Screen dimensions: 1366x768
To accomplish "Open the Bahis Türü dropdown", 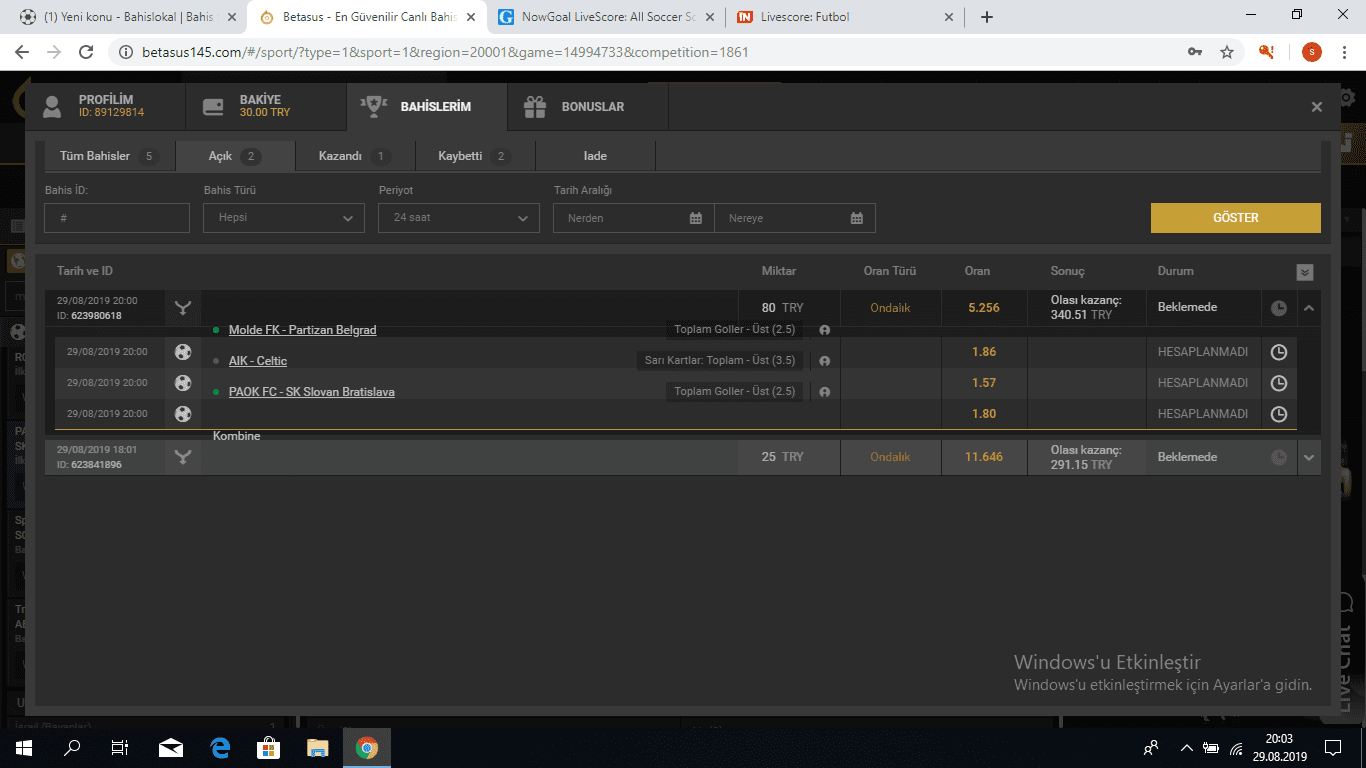I will pyautogui.click(x=284, y=218).
